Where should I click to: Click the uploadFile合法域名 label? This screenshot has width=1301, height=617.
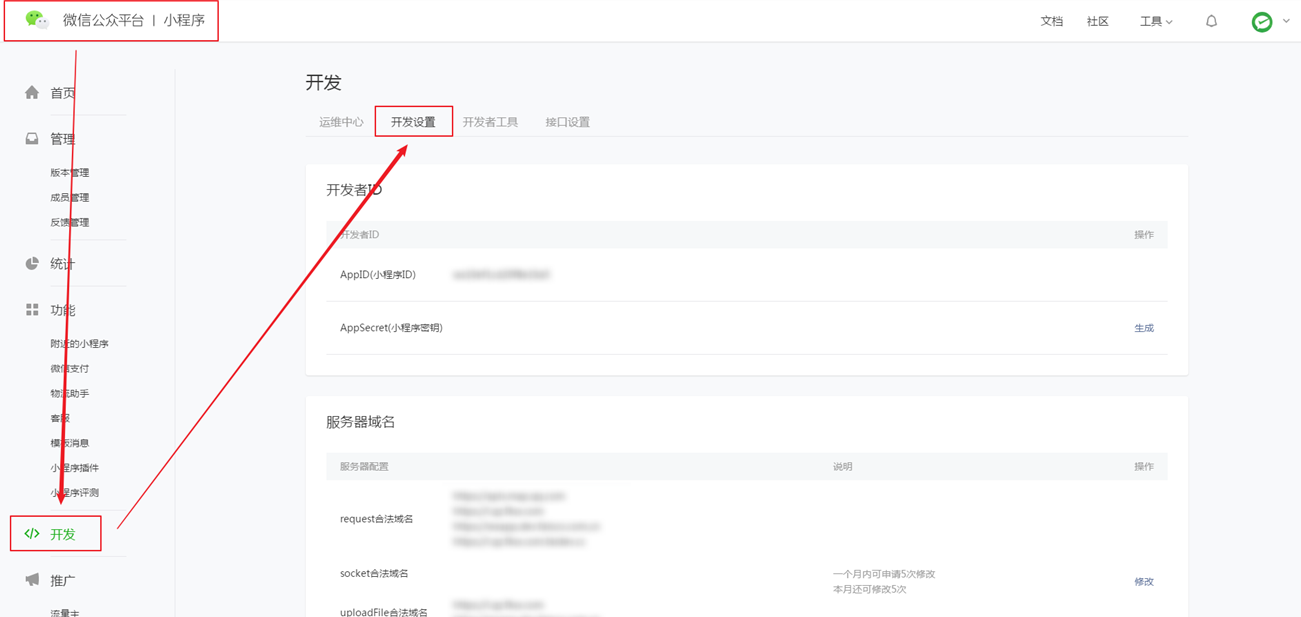point(384,612)
